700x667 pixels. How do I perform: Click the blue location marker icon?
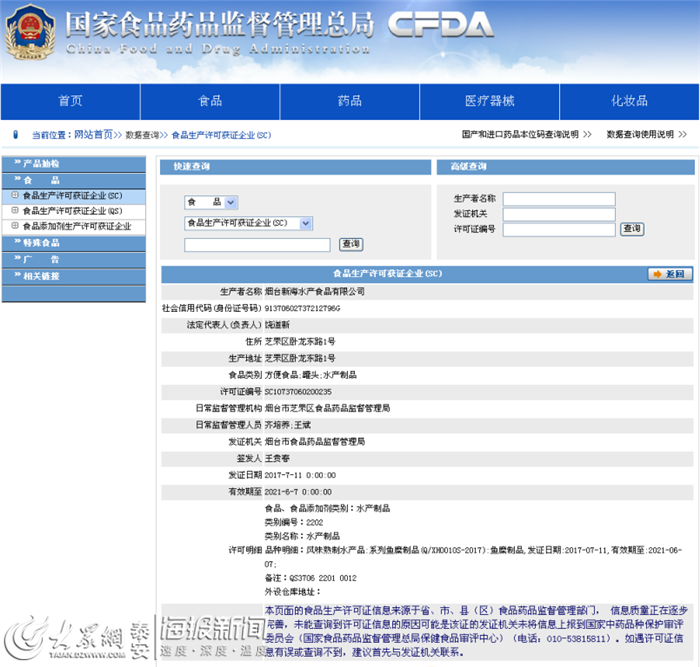tap(16, 134)
